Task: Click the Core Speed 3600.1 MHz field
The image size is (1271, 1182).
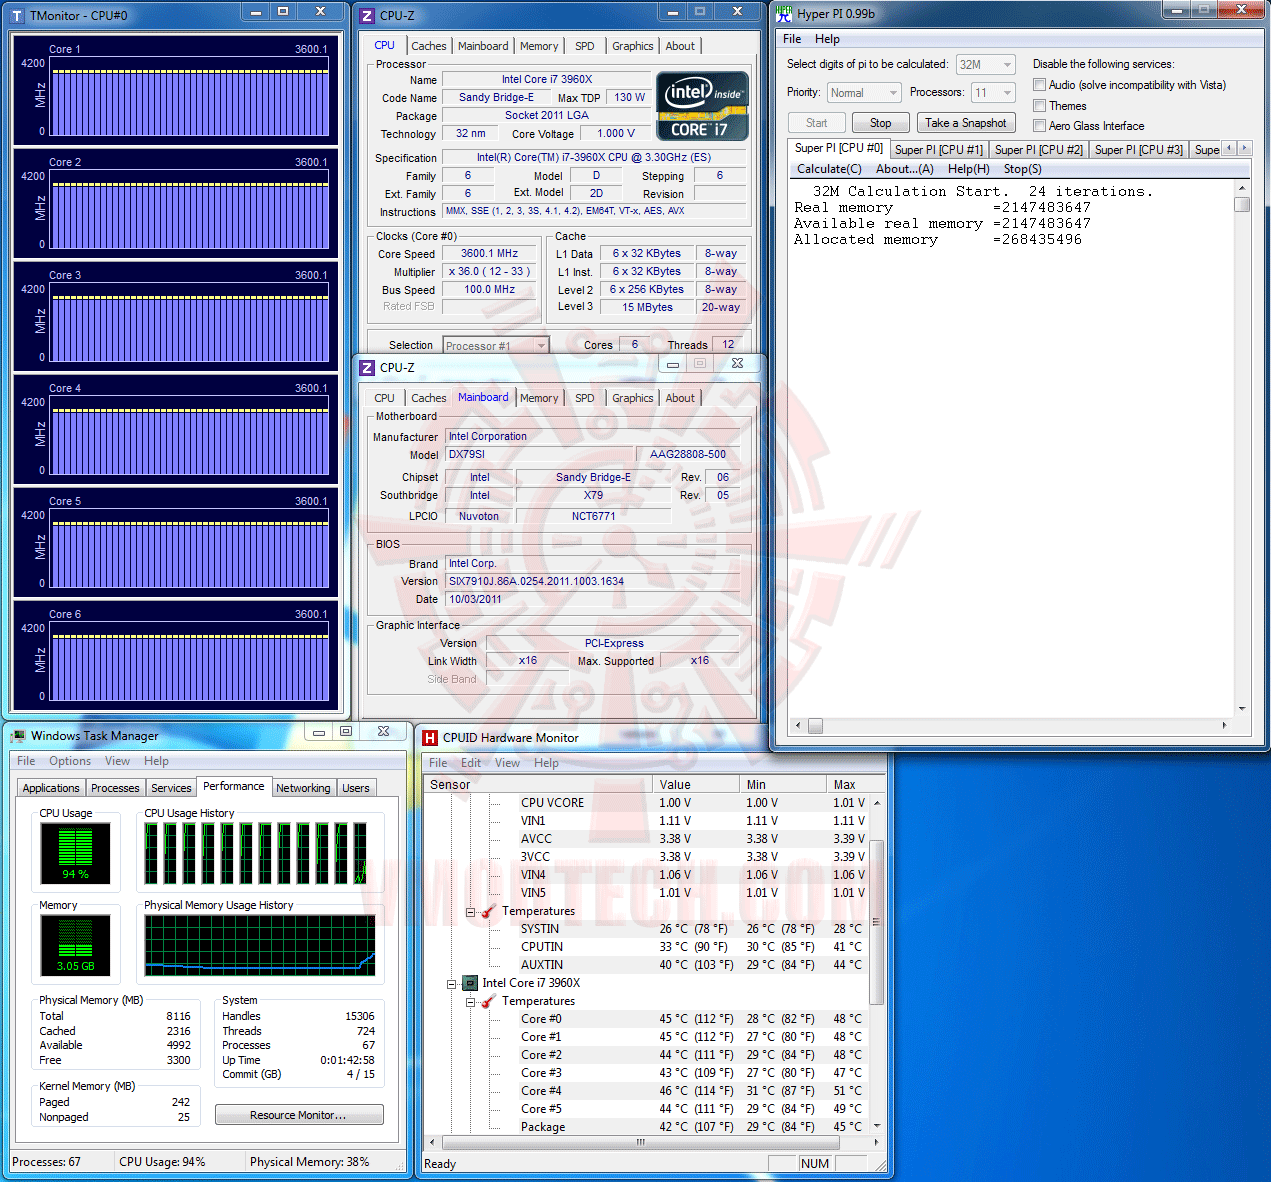Action: coord(490,254)
